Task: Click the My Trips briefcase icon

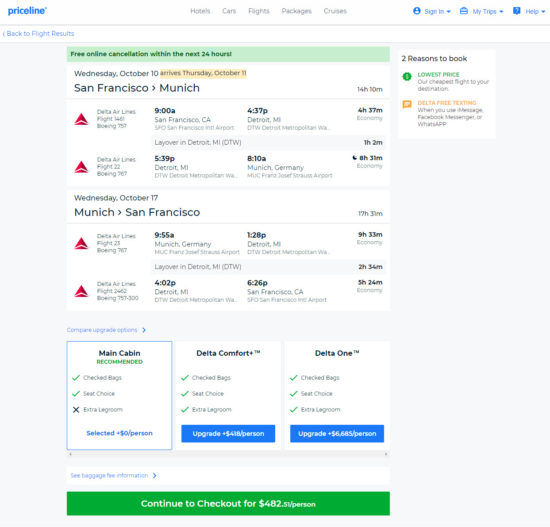Action: pyautogui.click(x=464, y=11)
